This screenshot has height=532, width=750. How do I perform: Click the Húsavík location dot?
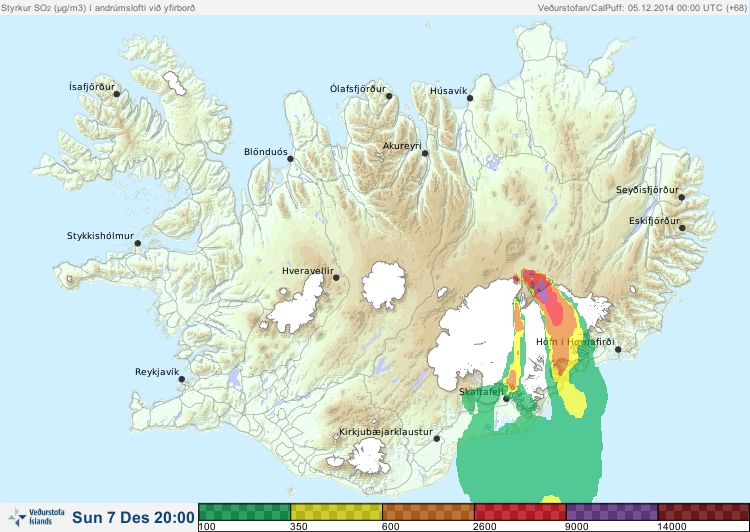470,98
